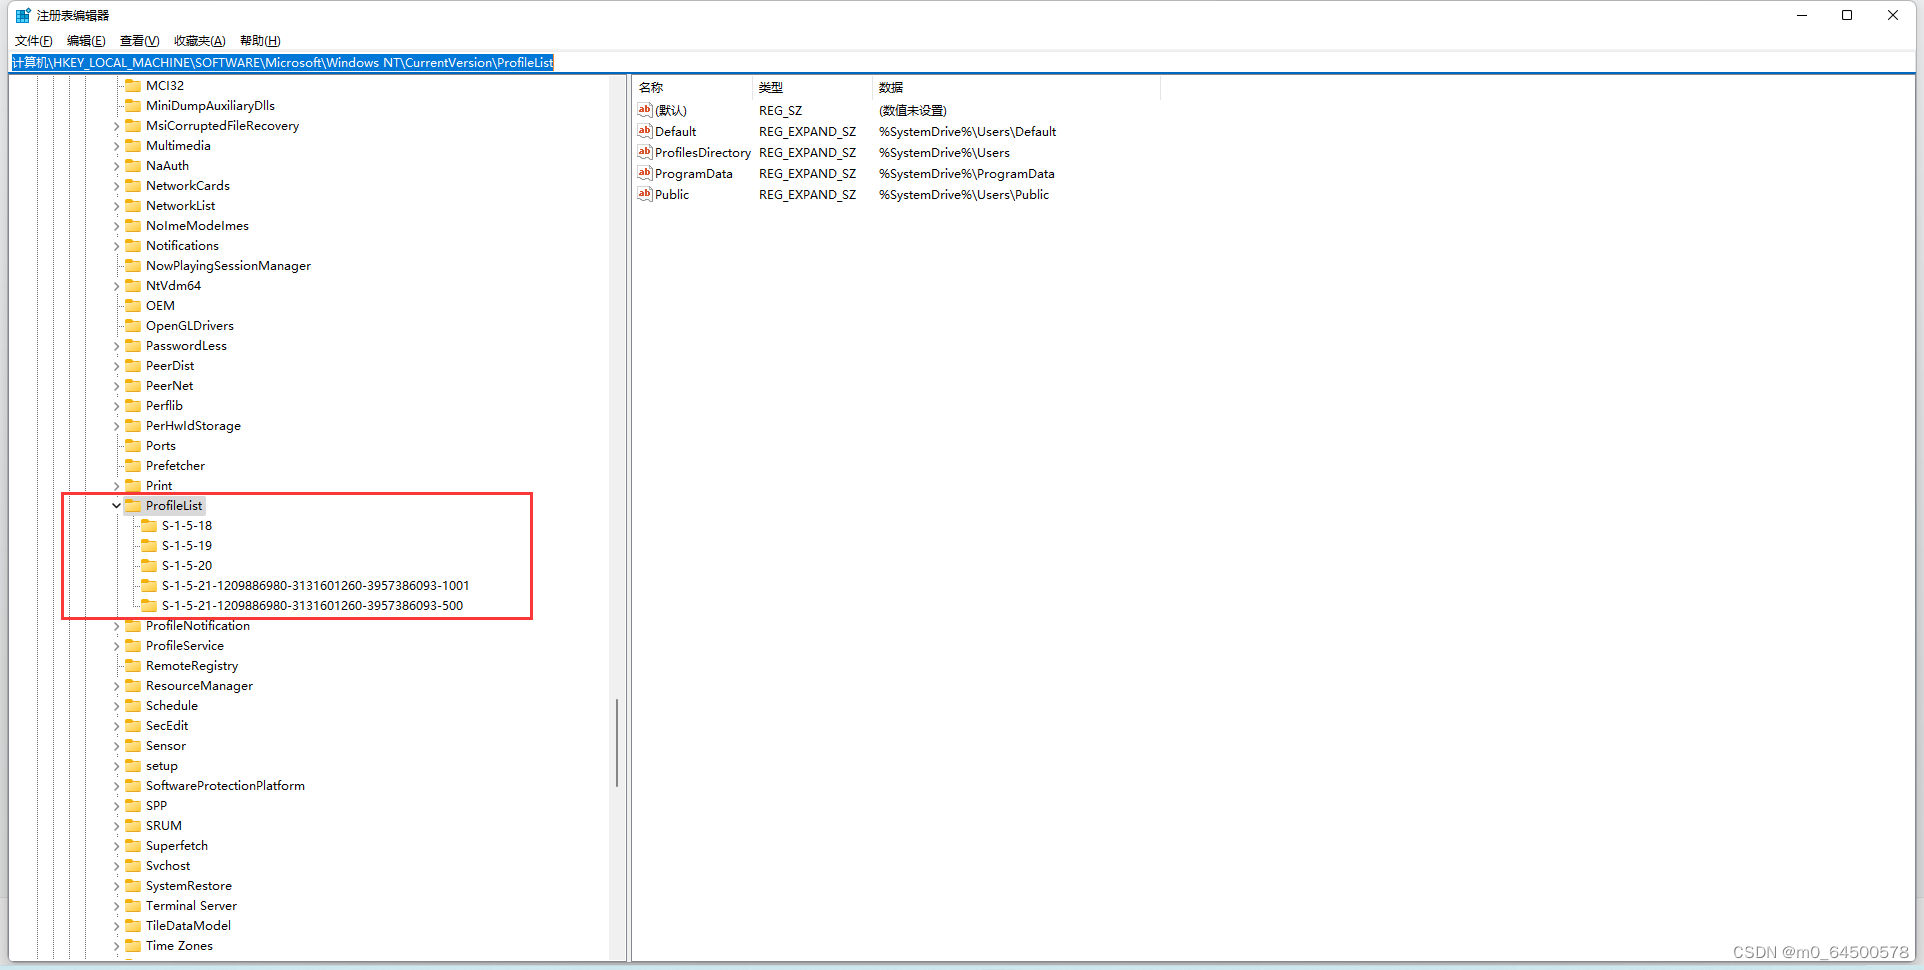Image resolution: width=1924 pixels, height=970 pixels.
Task: Click the ProfileList folder icon
Action: pyautogui.click(x=135, y=505)
